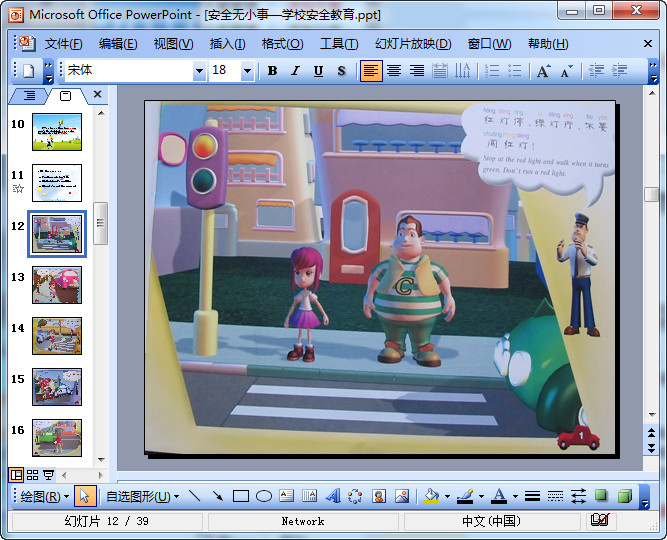Toggle Italic formatting
The image size is (667, 540).
coord(295,71)
